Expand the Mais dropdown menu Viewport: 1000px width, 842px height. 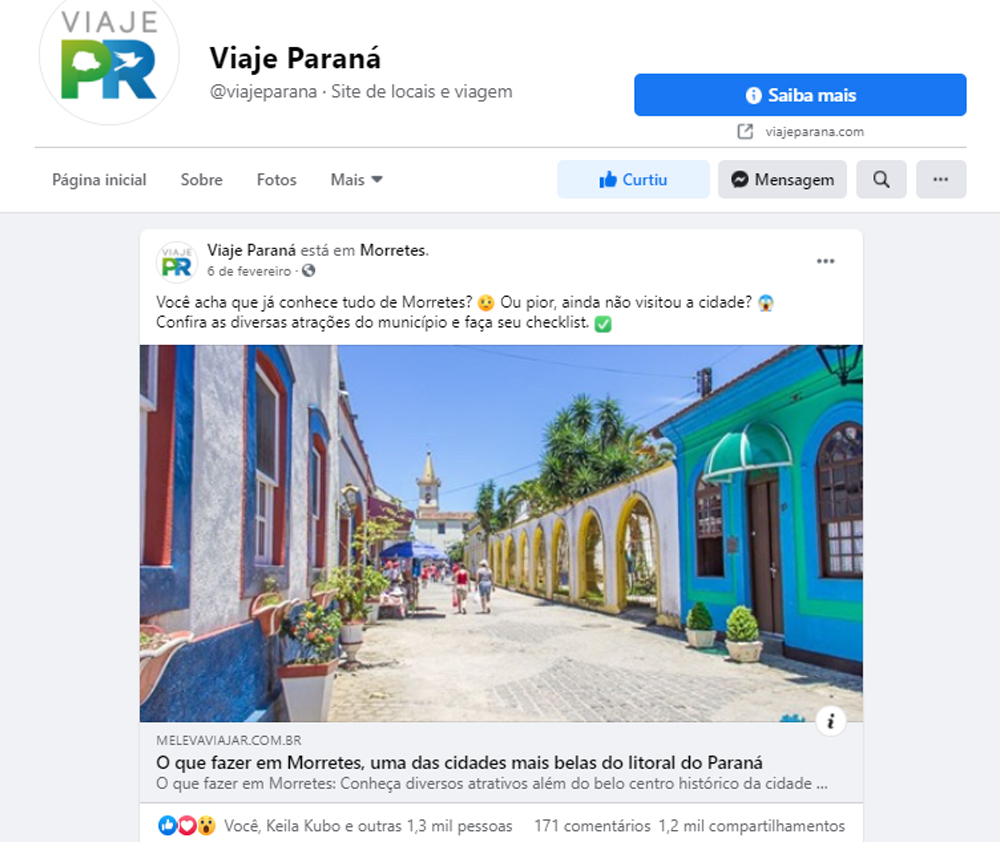(x=357, y=180)
